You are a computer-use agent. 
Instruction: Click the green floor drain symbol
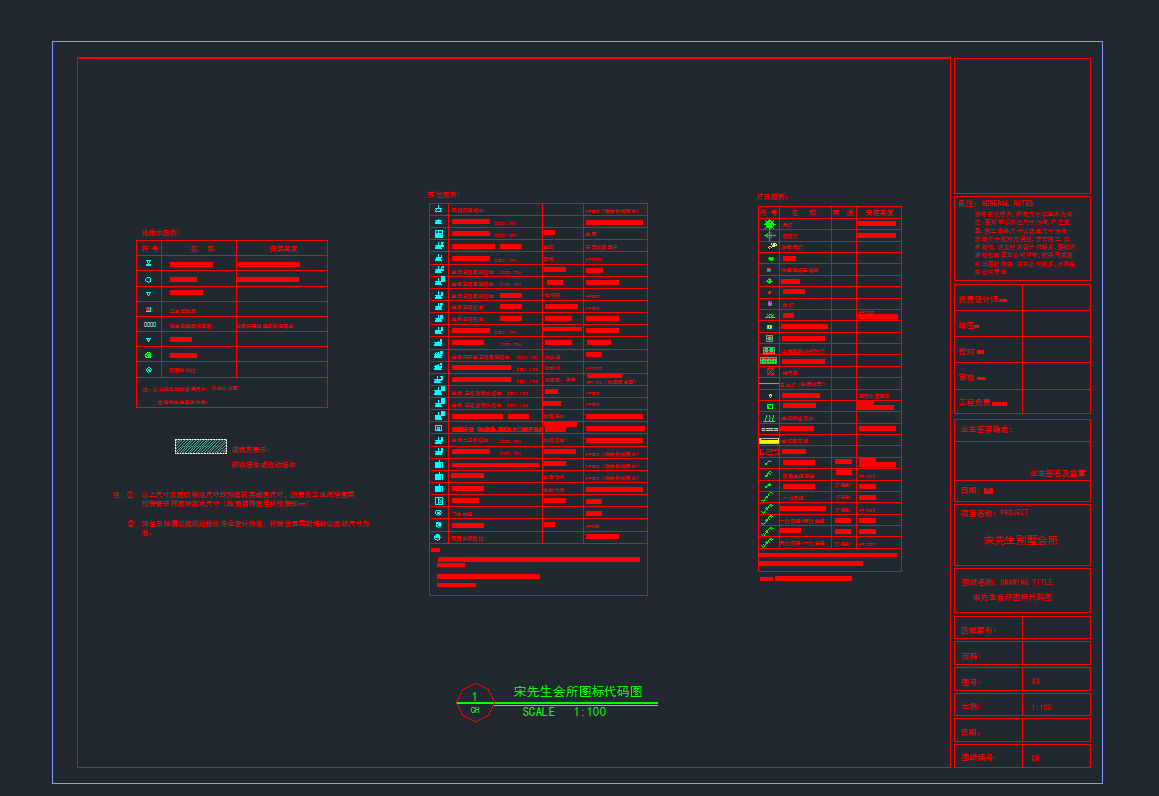point(149,355)
